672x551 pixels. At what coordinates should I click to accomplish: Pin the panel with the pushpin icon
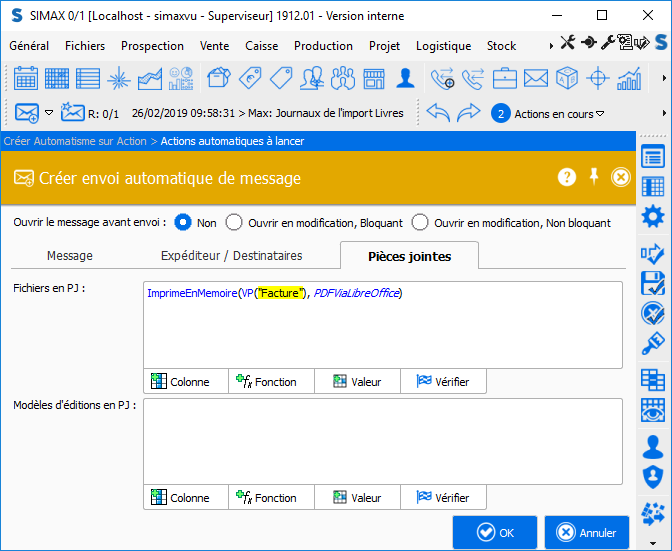click(x=594, y=177)
